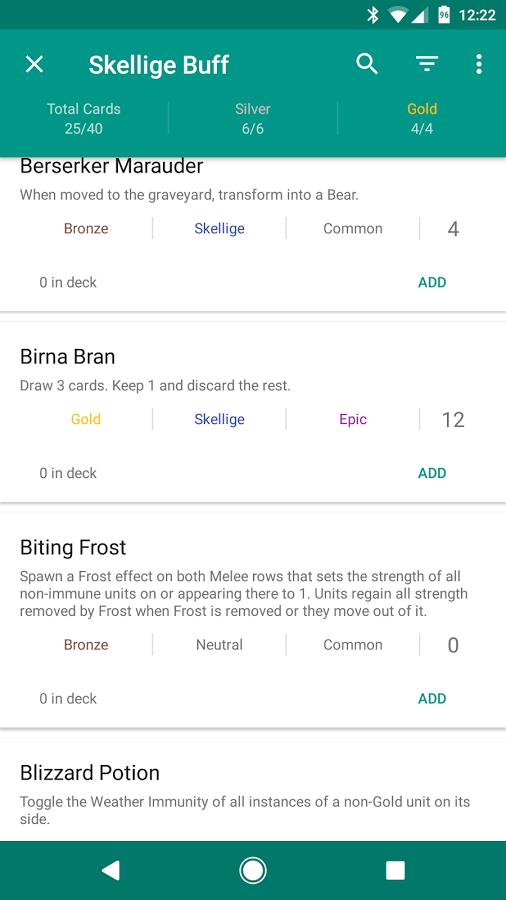Select the Silver 6/6 counter

pos(252,118)
